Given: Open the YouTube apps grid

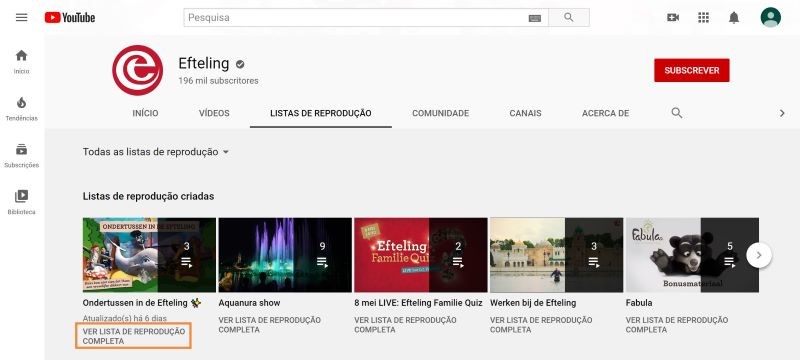Looking at the screenshot, I should tap(704, 17).
